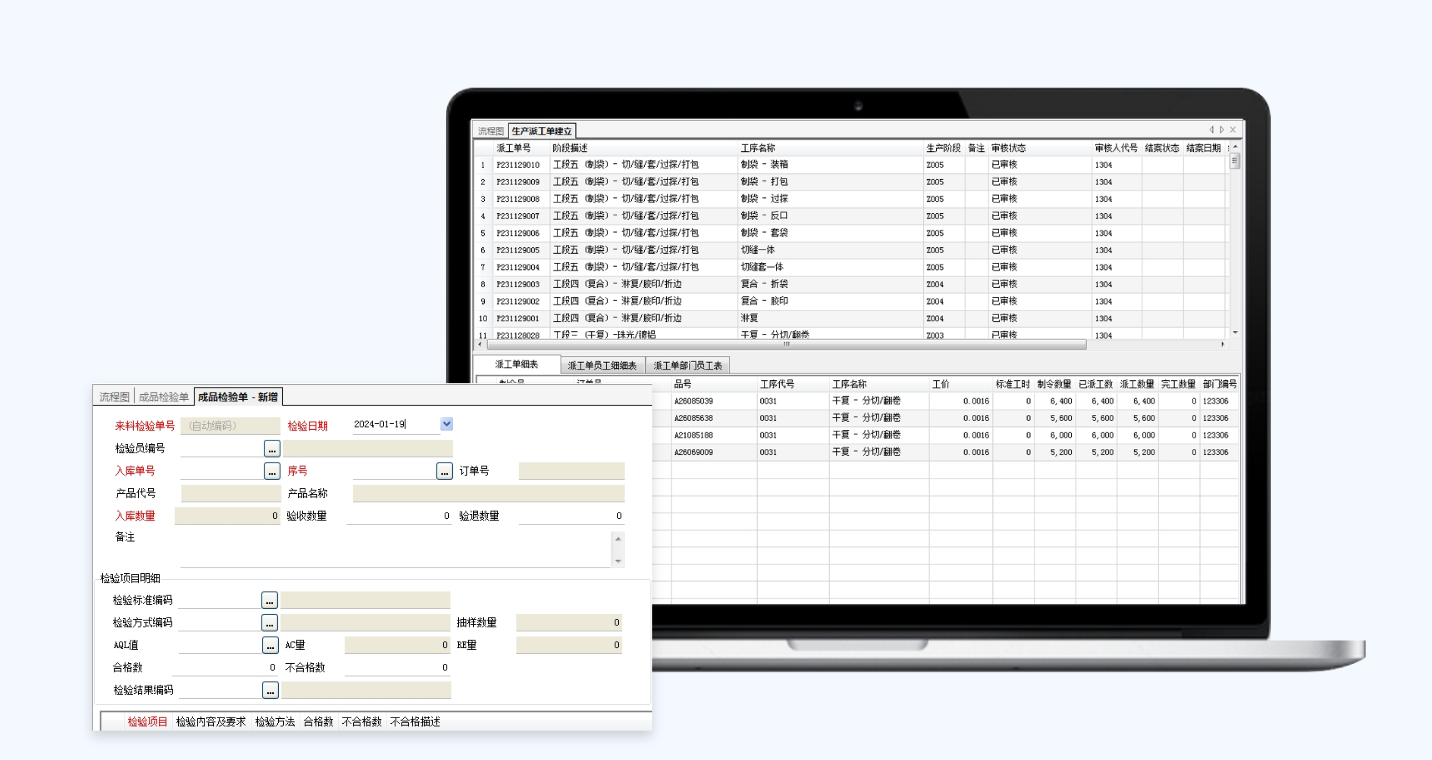Expand the 检验日期 date dropdown
Viewport: 1432px width, 760px height.
446,424
